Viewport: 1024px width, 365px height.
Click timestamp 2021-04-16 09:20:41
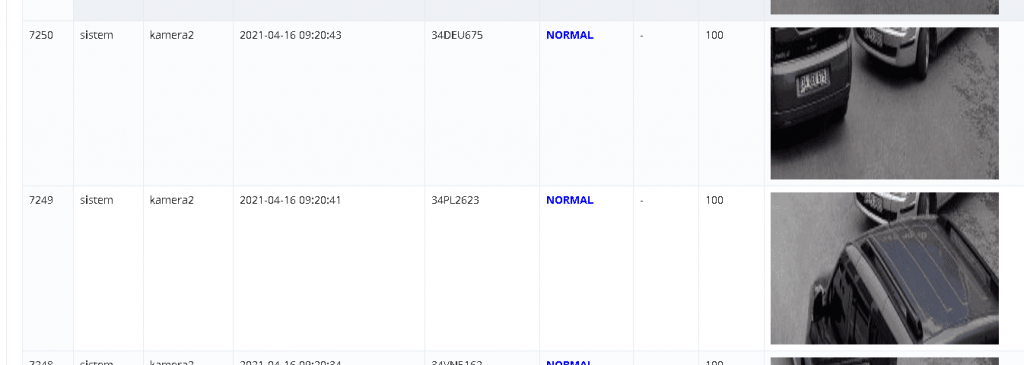[x=291, y=200]
